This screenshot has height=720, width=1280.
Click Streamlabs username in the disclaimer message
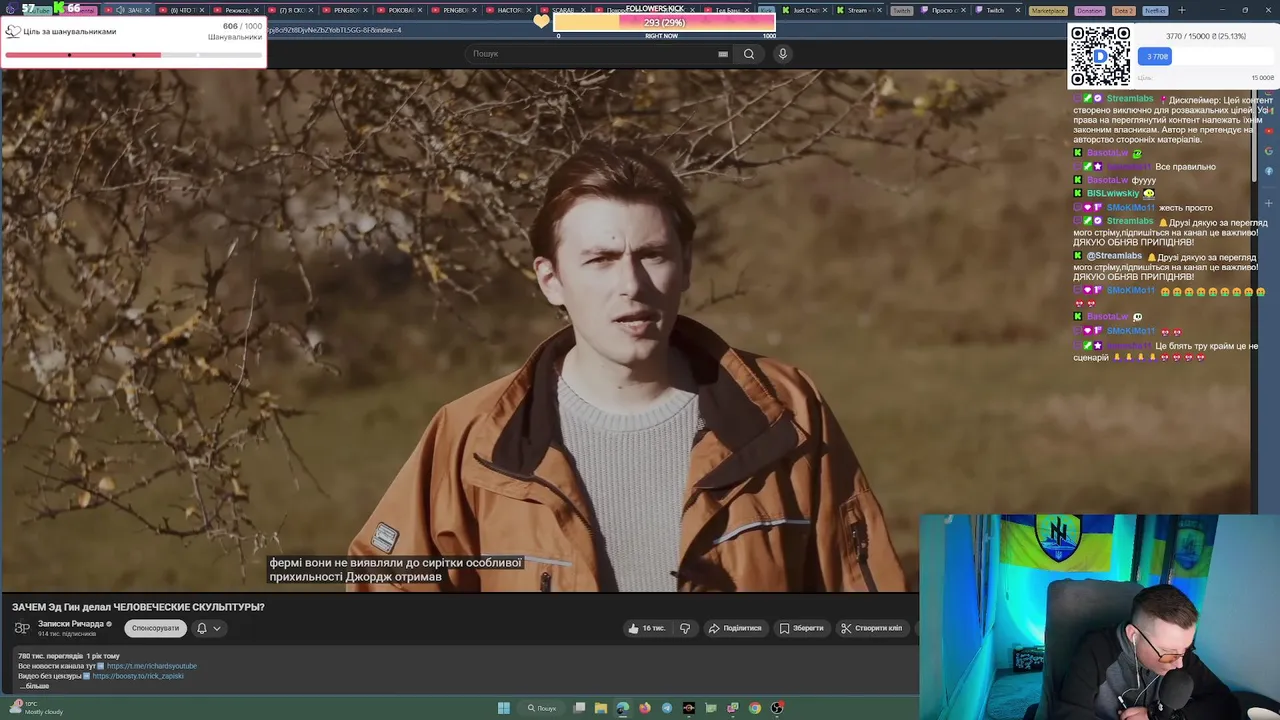(1129, 99)
